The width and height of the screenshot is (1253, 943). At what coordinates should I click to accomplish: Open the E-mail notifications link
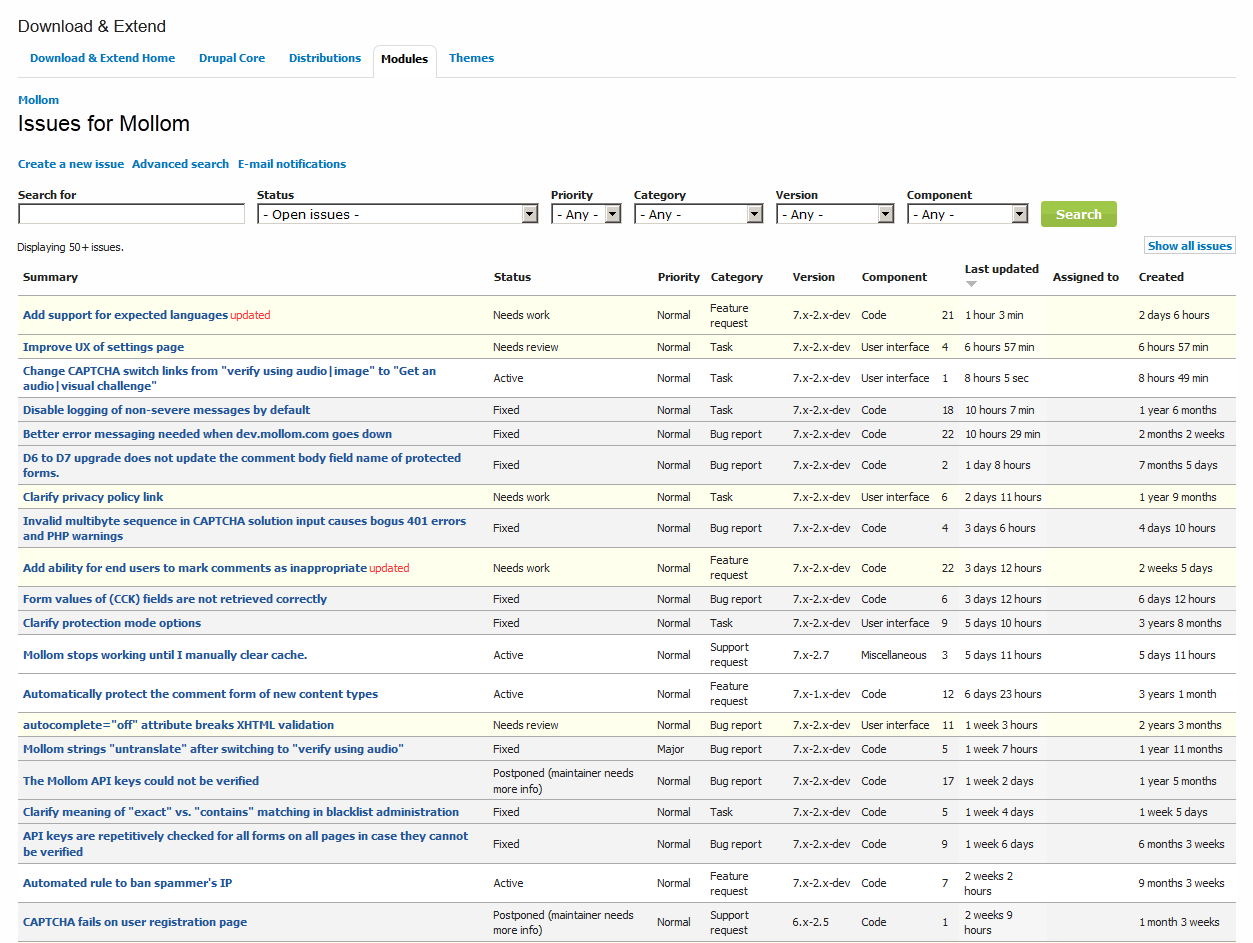291,163
